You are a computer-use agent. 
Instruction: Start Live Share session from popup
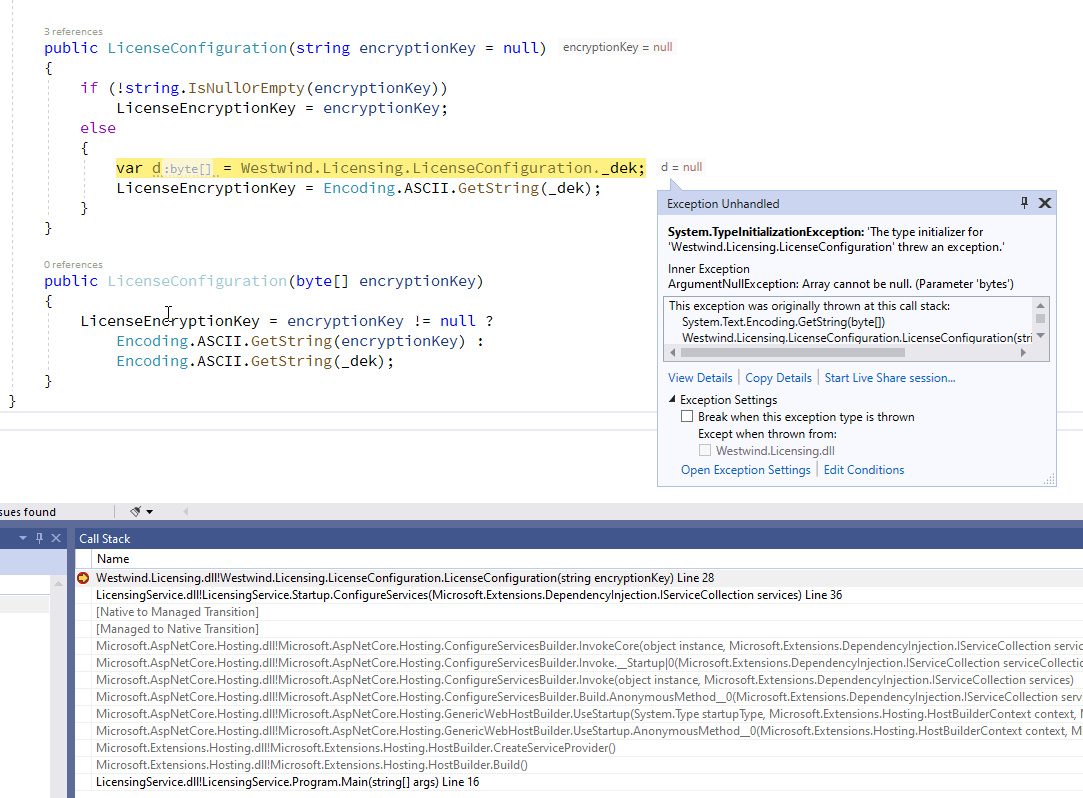tap(889, 378)
